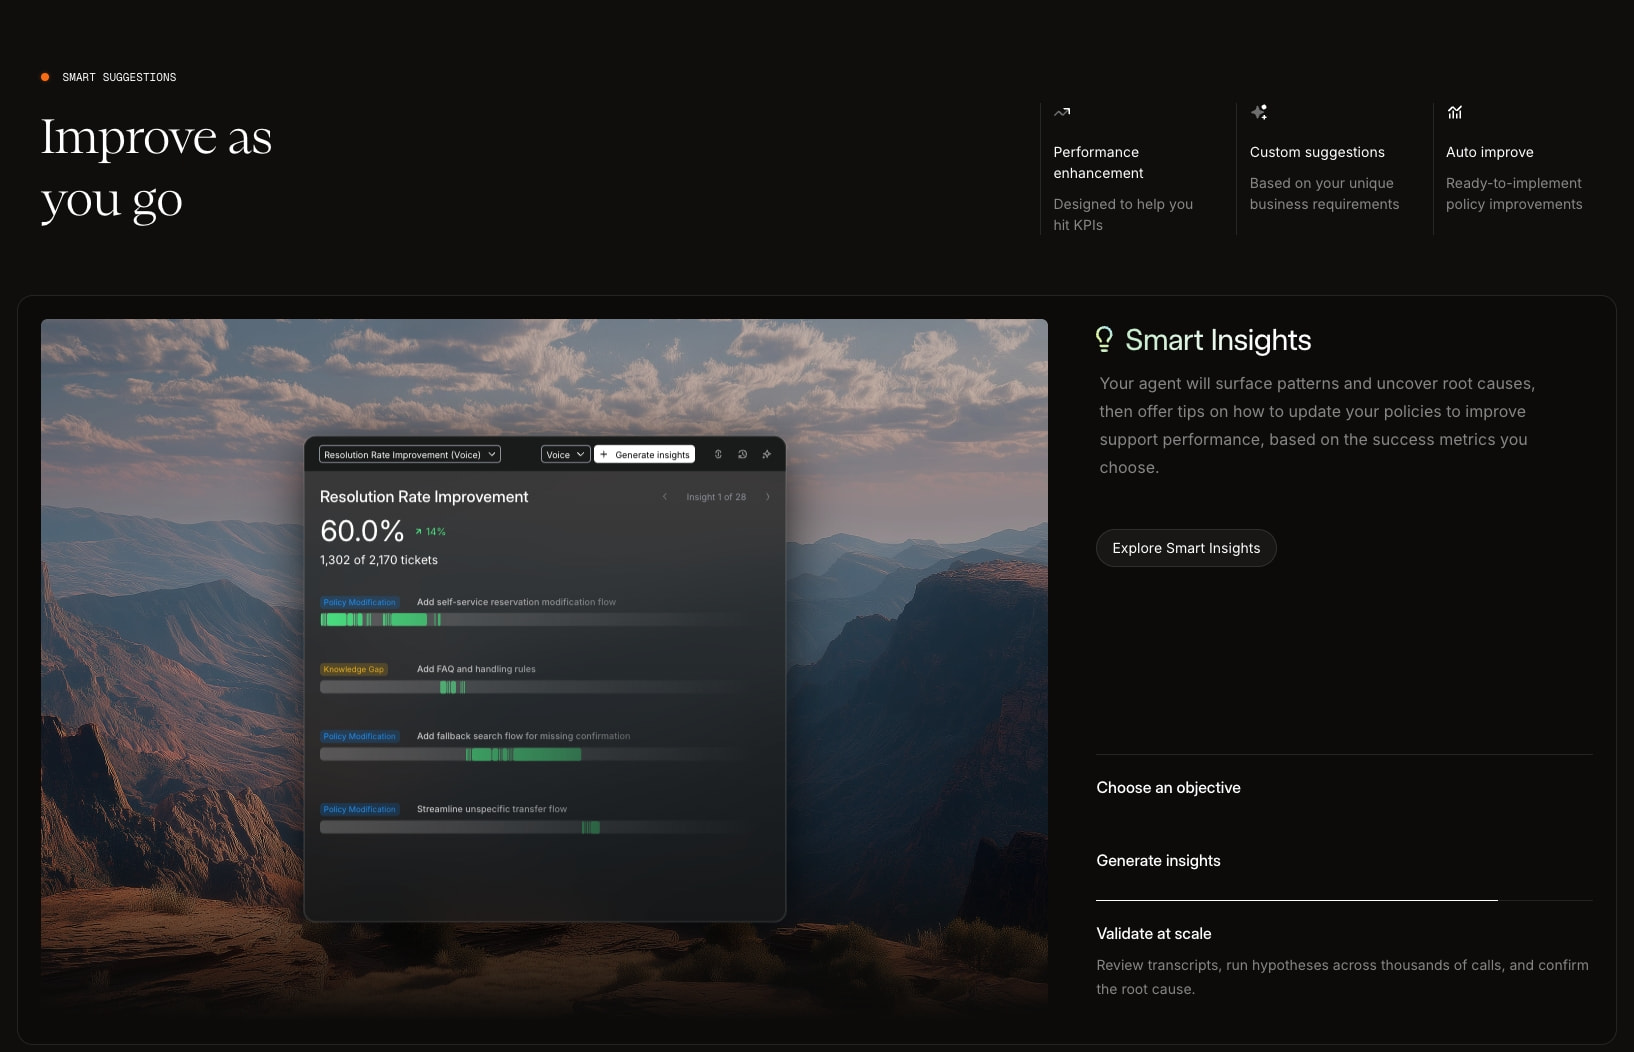Click the Custom suggestions sparkle icon
Viewport: 1634px width, 1052px height.
coord(1259,112)
